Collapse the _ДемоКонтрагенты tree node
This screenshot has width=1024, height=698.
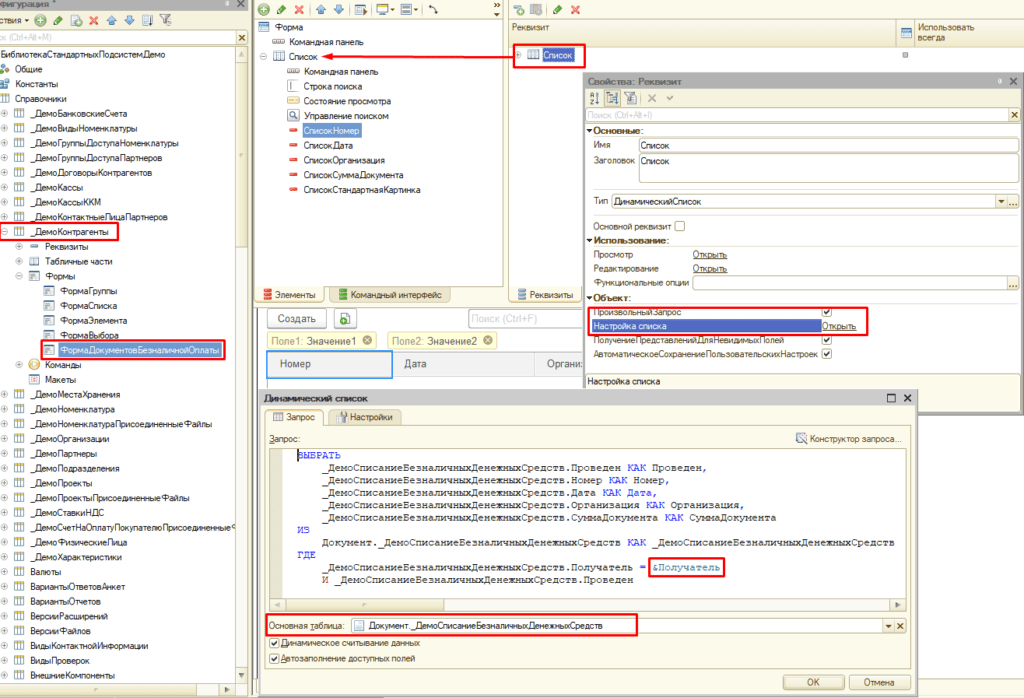coord(5,232)
